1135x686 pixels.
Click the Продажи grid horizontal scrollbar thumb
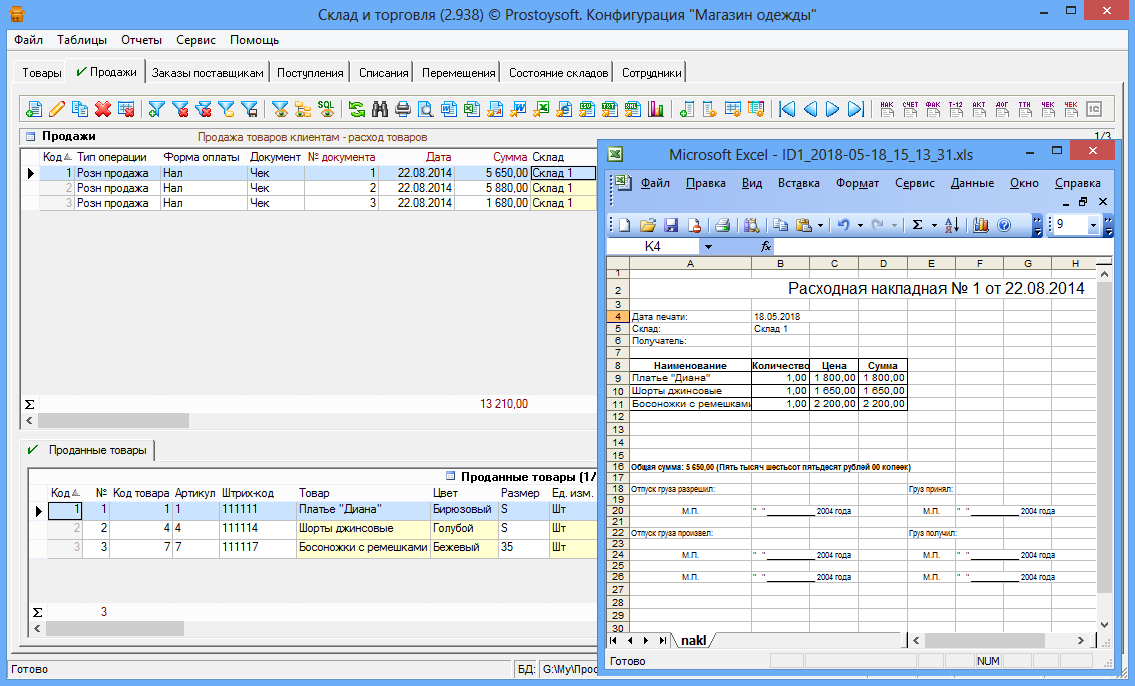point(113,420)
